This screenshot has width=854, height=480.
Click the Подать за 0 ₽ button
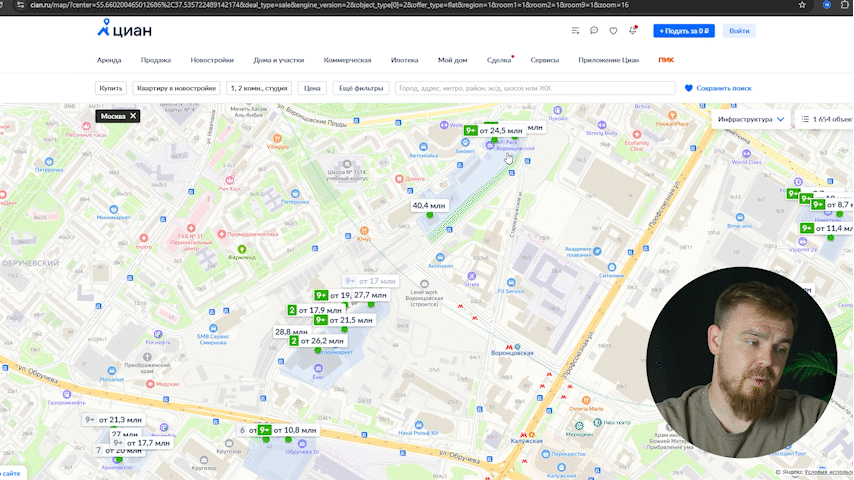point(684,31)
